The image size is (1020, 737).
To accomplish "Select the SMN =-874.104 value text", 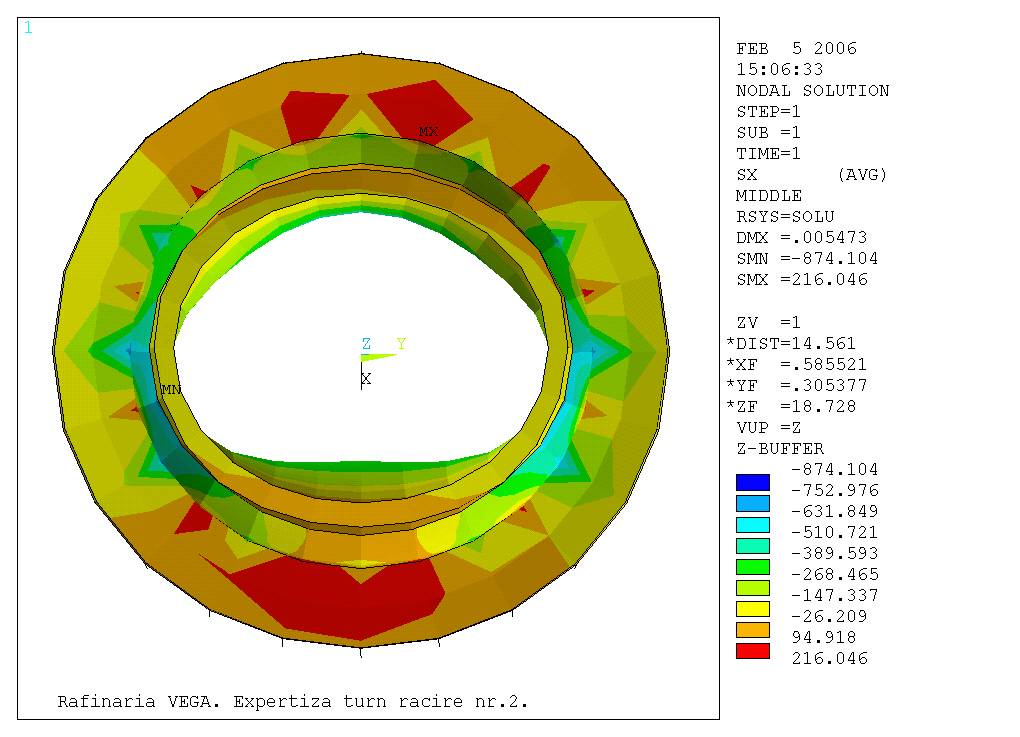I will pos(807,259).
